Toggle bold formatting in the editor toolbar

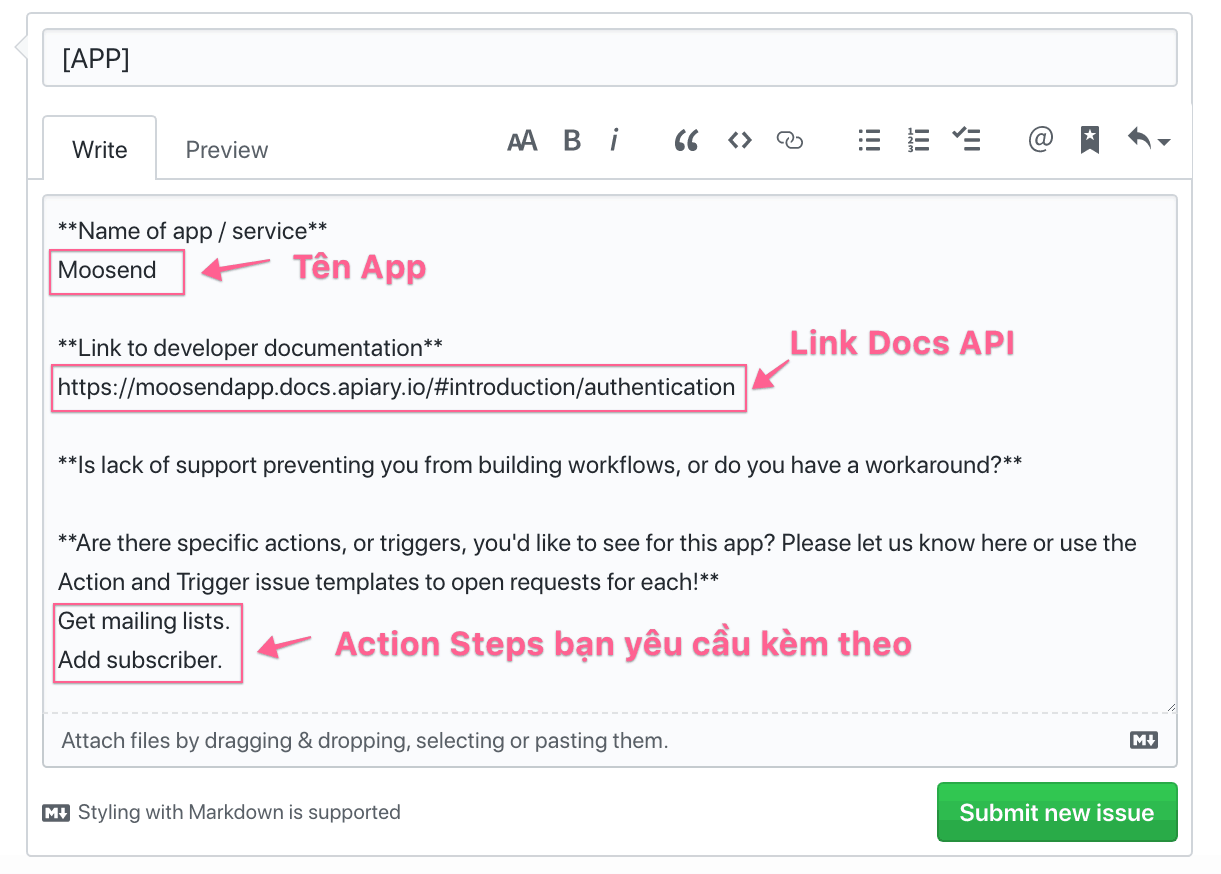[x=572, y=141]
